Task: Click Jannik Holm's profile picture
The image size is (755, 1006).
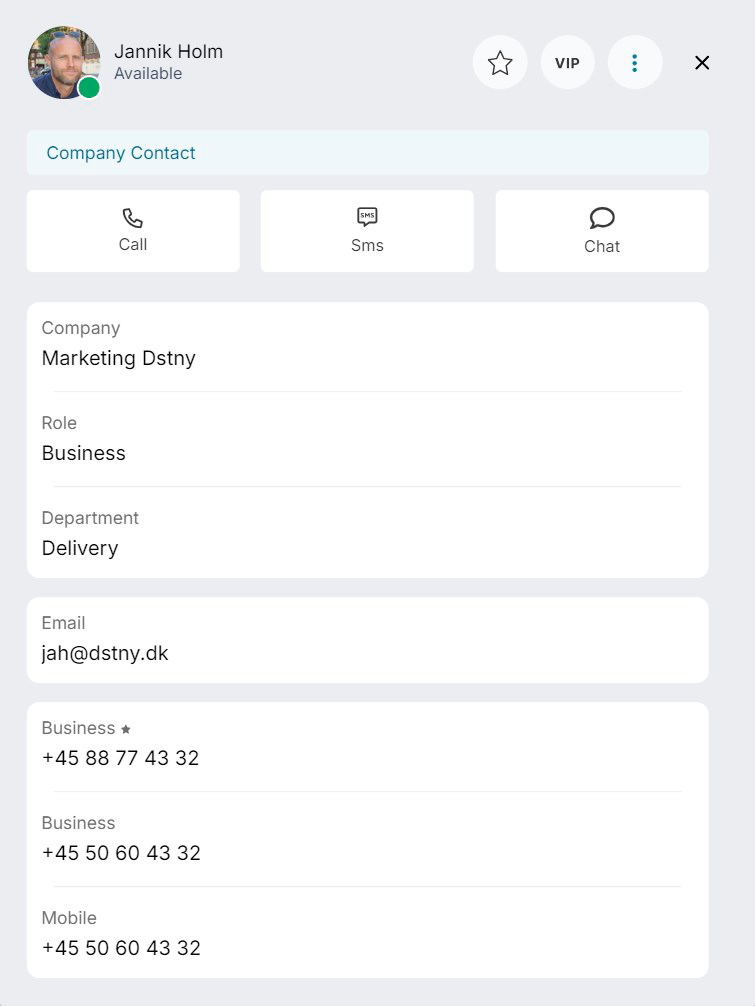Action: 64,62
